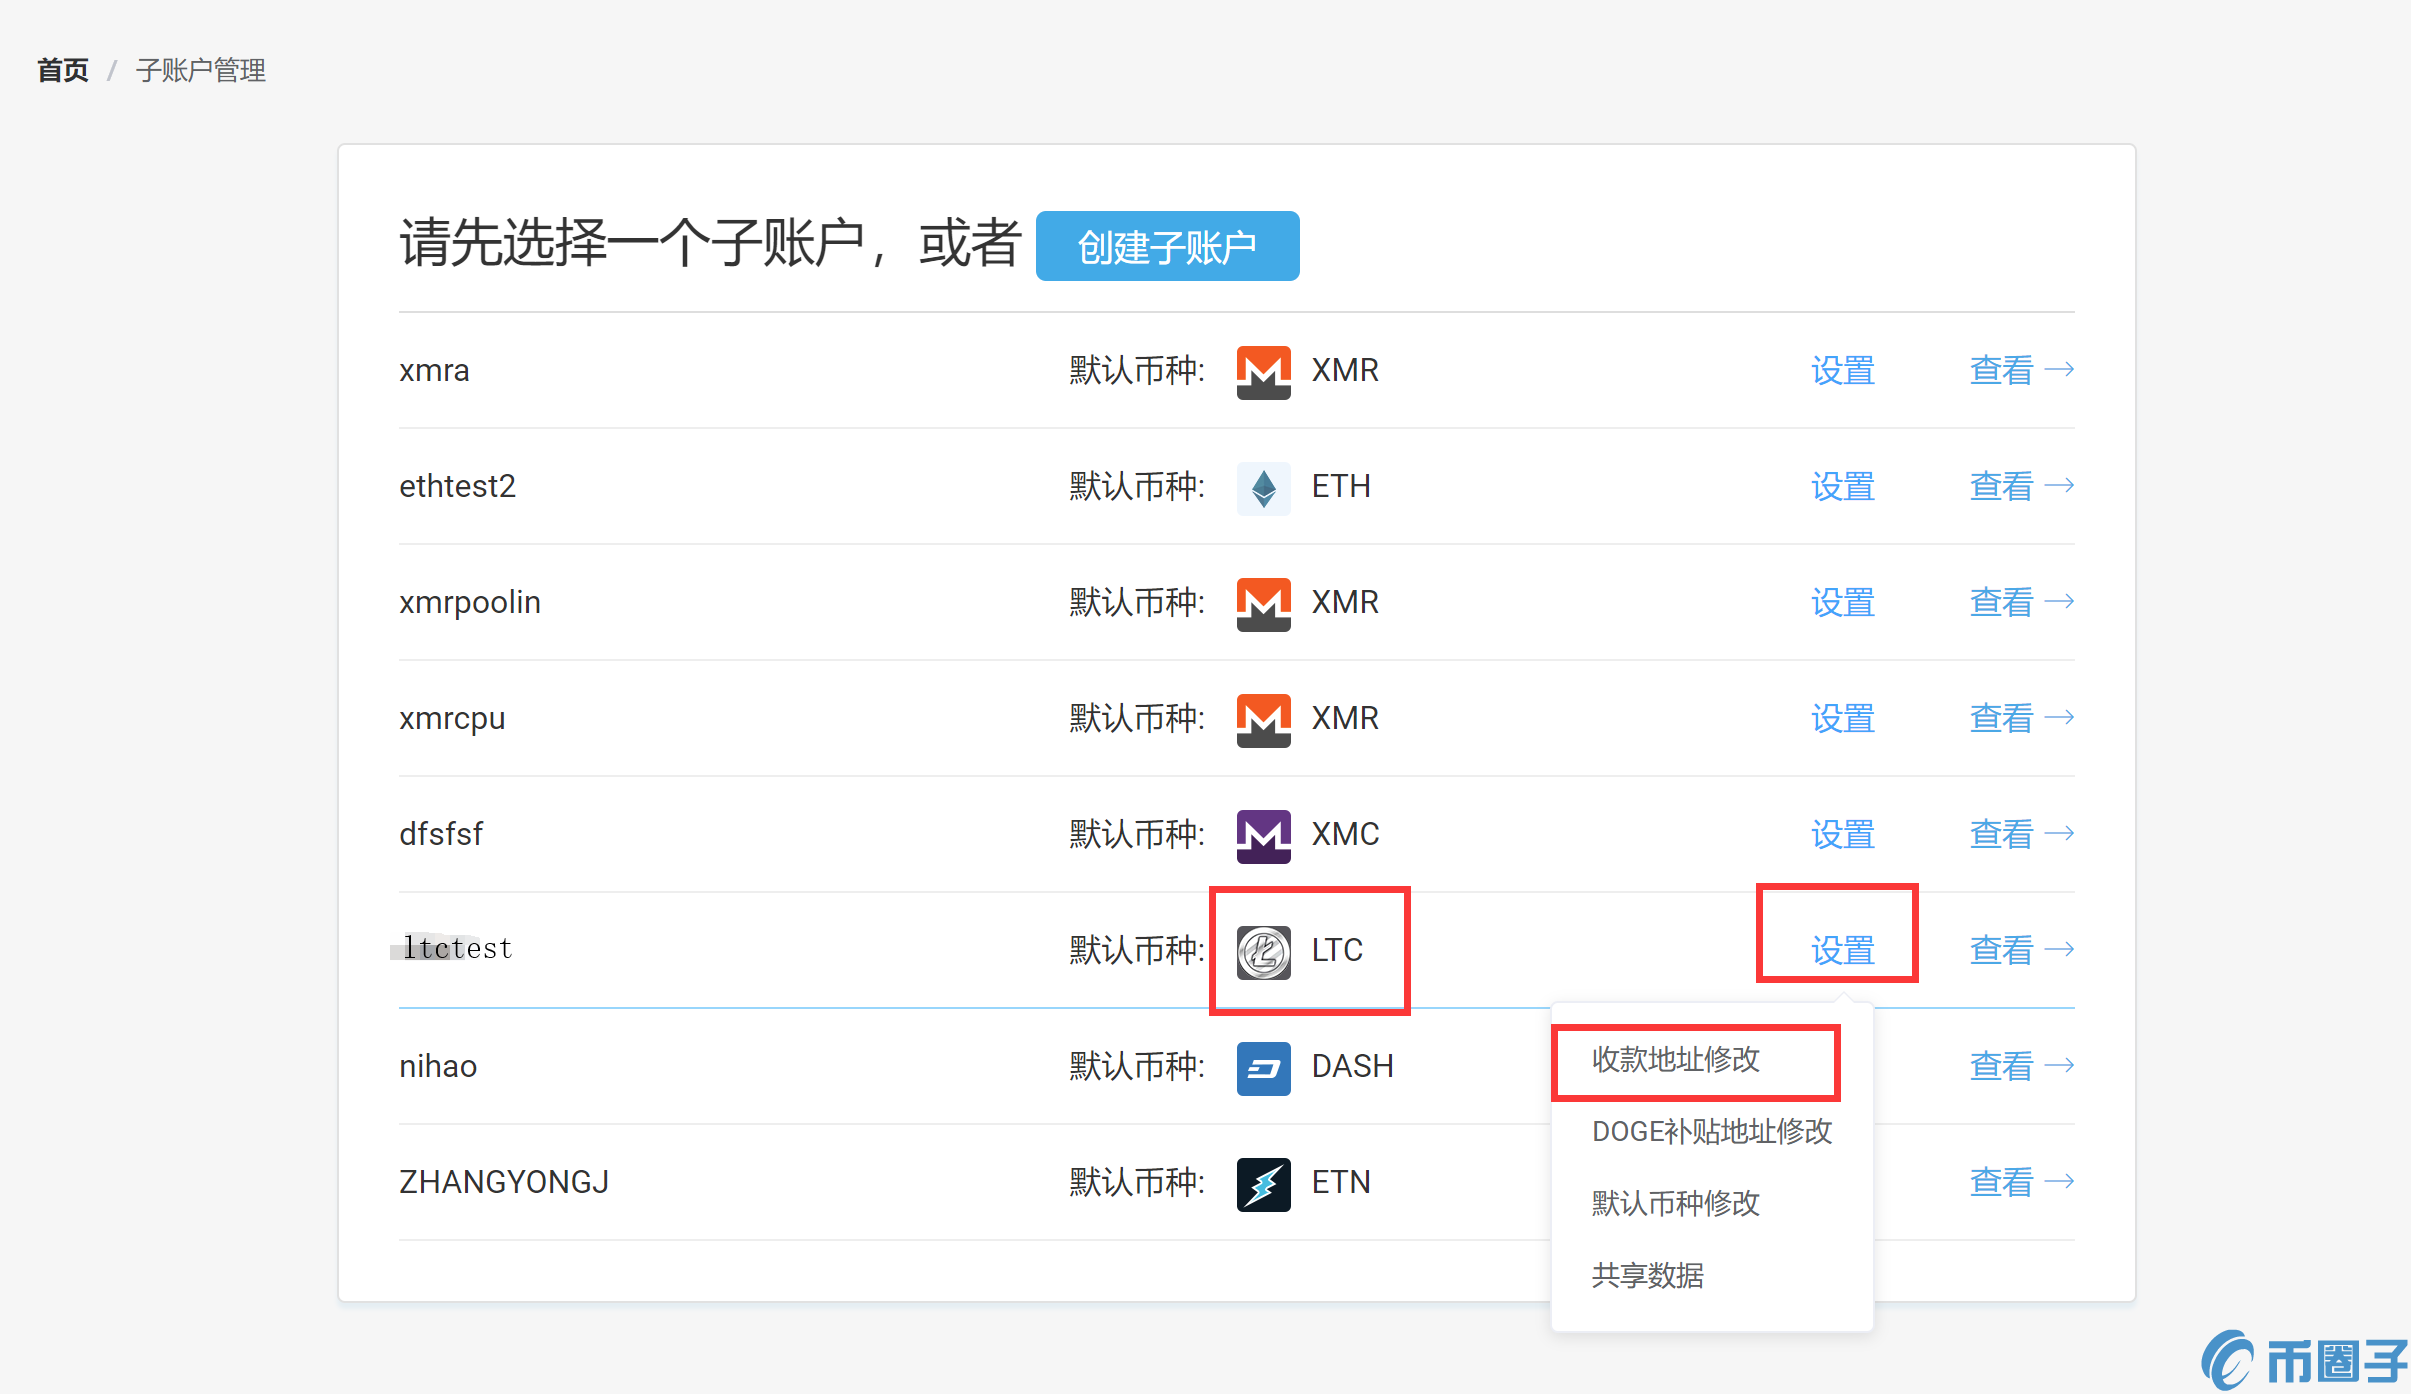Select the xmrcpu account name
The width and height of the screenshot is (2411, 1394).
(x=452, y=719)
